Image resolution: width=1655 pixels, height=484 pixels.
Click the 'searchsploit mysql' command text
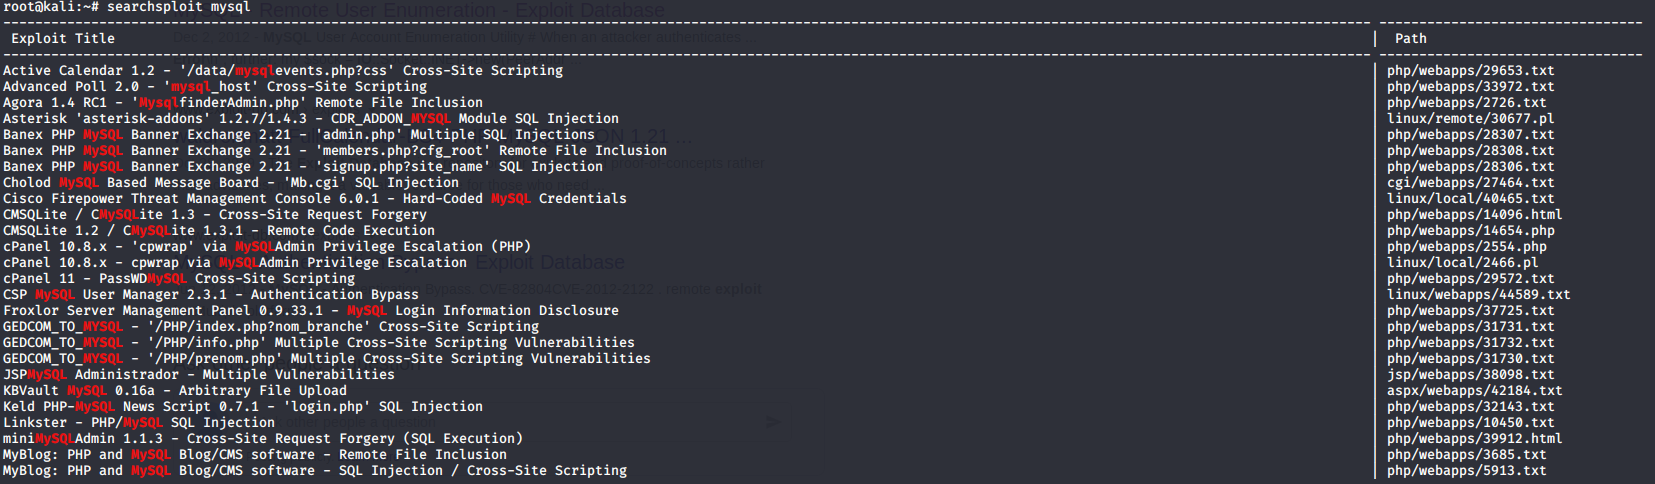point(179,7)
